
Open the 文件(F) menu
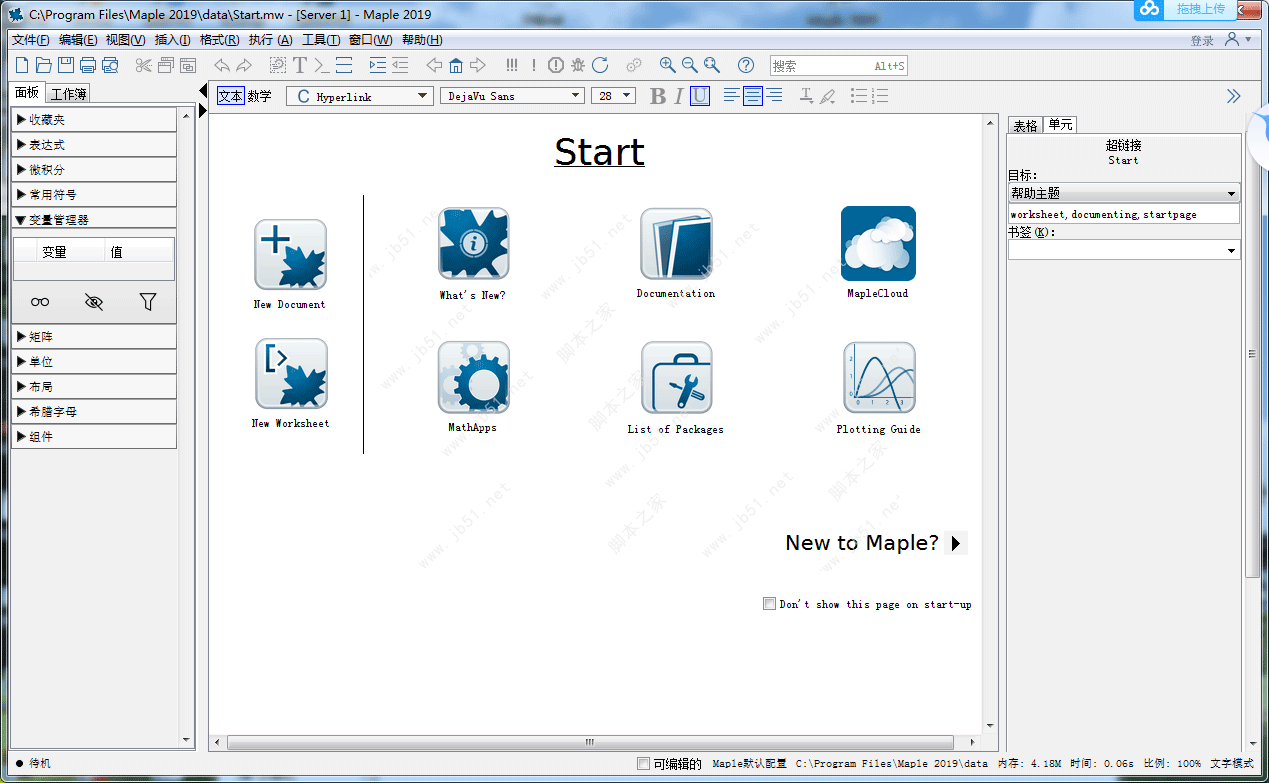click(x=31, y=40)
